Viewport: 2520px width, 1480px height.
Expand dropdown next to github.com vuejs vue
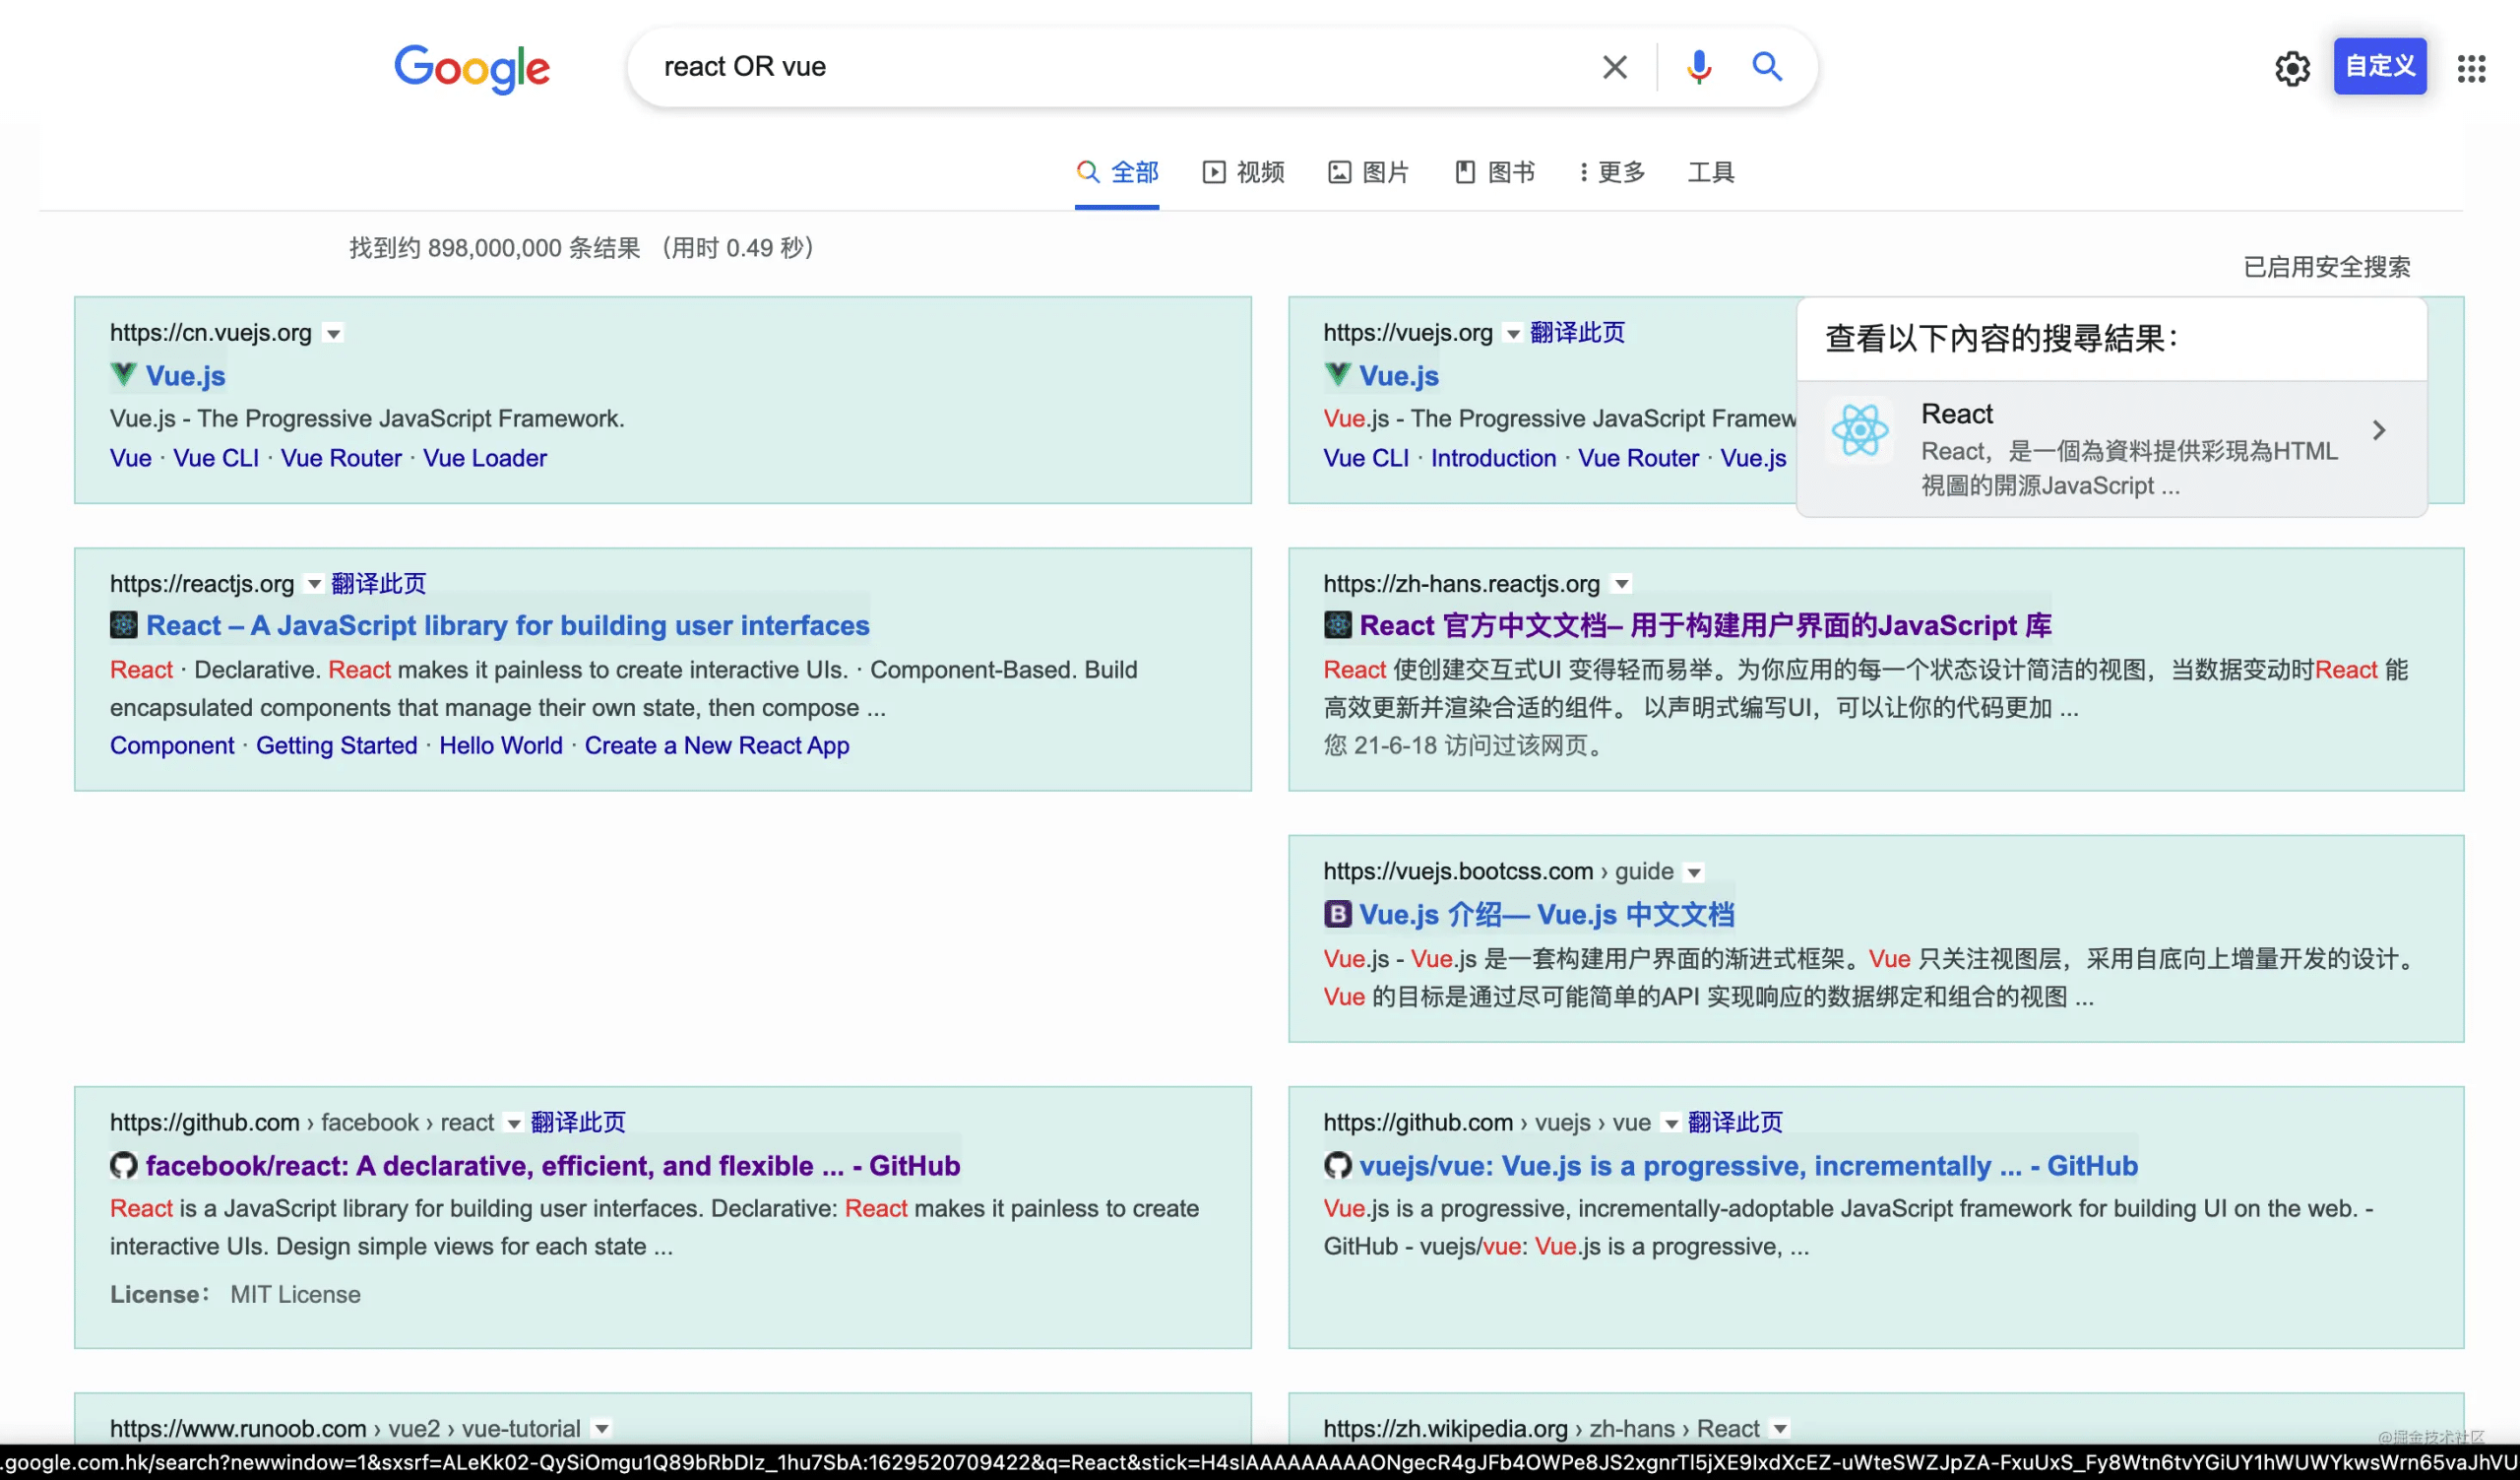click(x=1671, y=1124)
